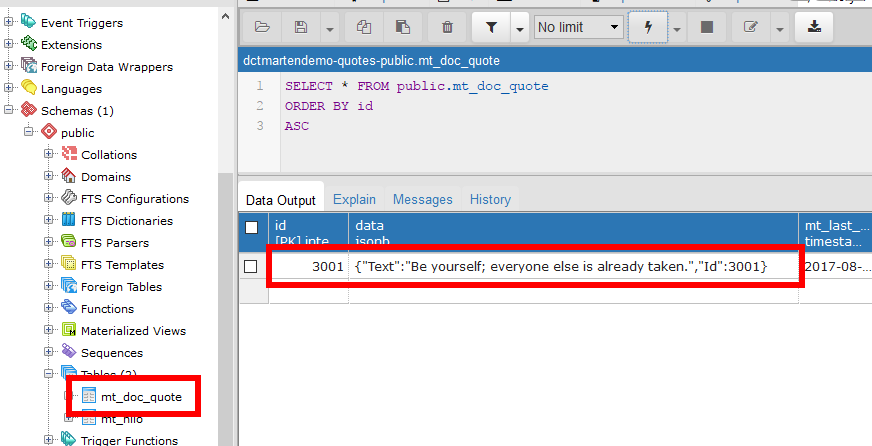Image resolution: width=872 pixels, height=446 pixels.
Task: Expand the Sequences node
Action: tap(49, 353)
